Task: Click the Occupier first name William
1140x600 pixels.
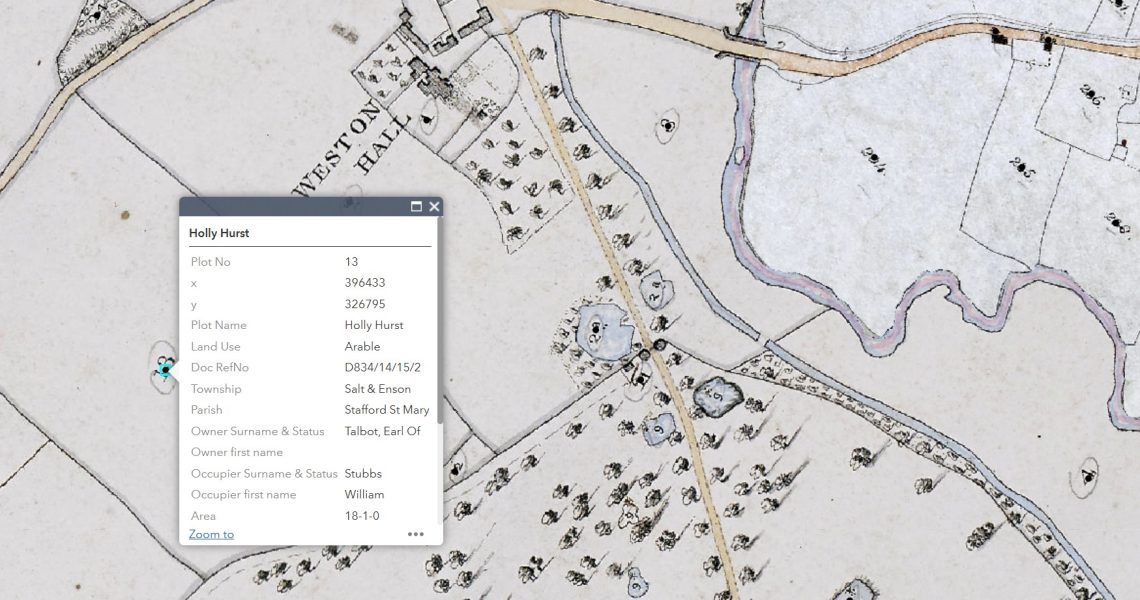Action: point(364,495)
